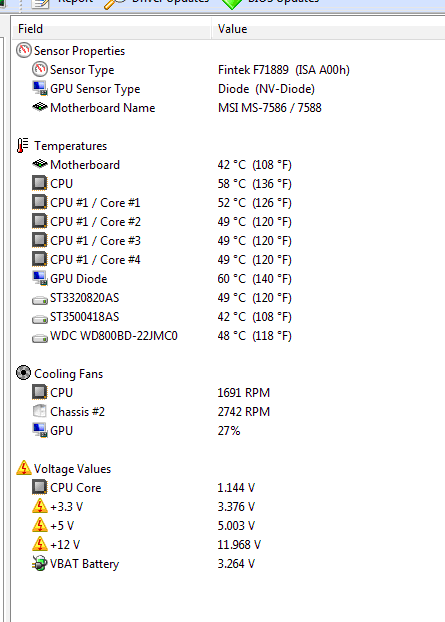Click the +12 V value 11.968 V
The height and width of the screenshot is (622, 445).
pyautogui.click(x=239, y=545)
